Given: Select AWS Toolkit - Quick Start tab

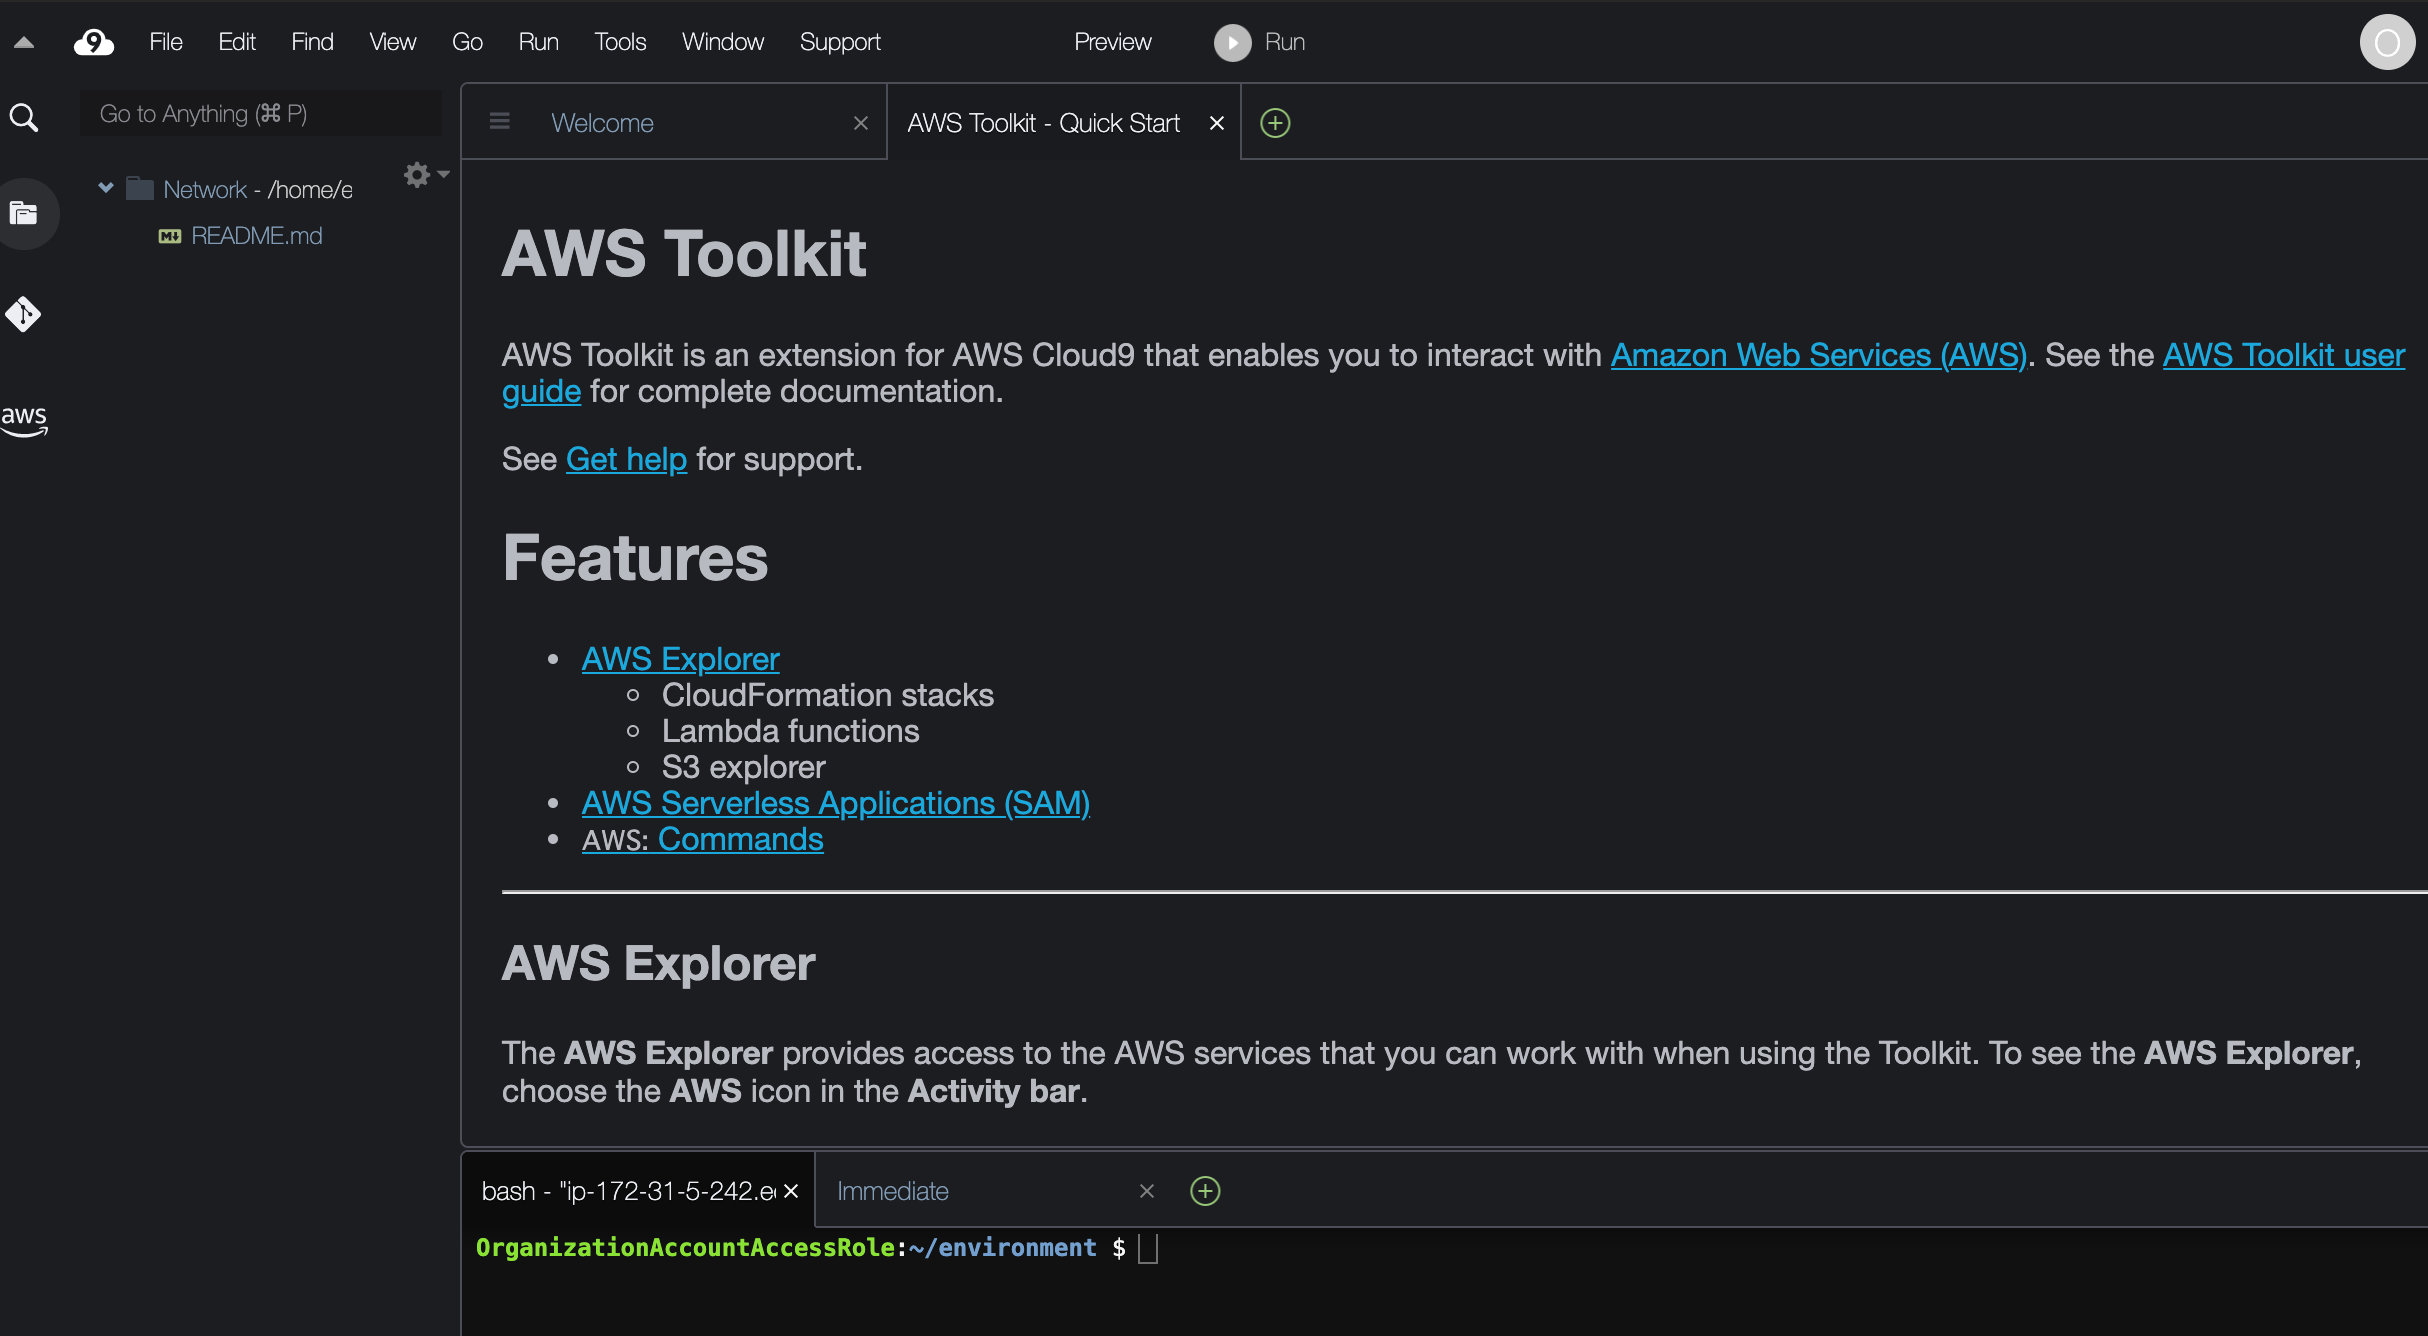Looking at the screenshot, I should tap(1044, 123).
